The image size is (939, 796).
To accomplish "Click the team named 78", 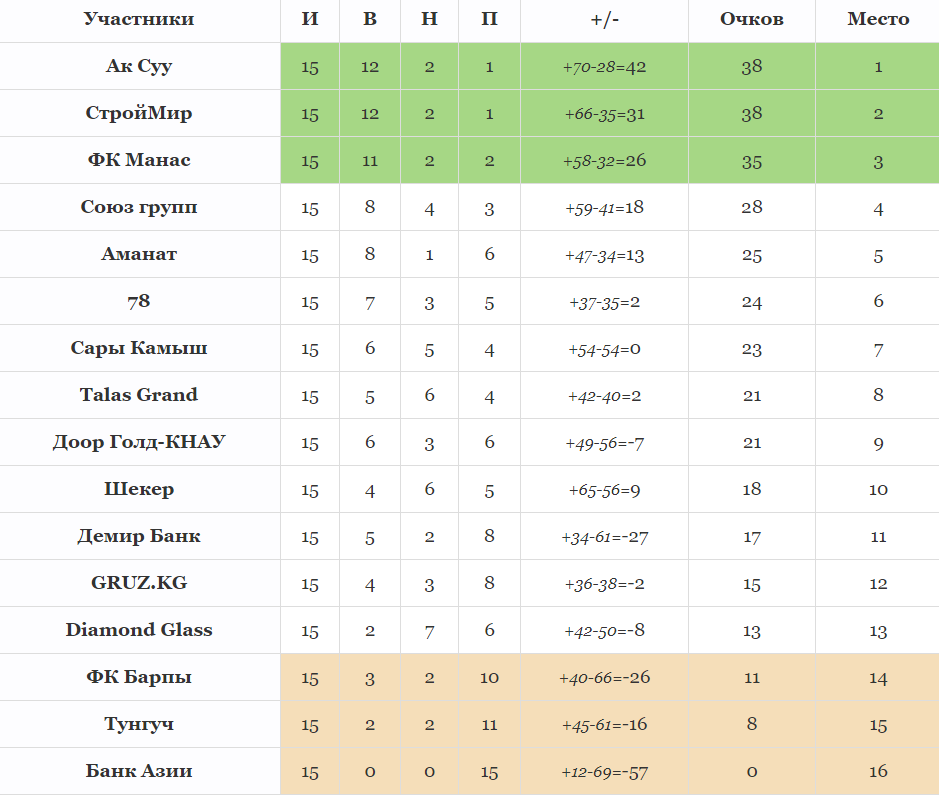I will click(x=139, y=301).
